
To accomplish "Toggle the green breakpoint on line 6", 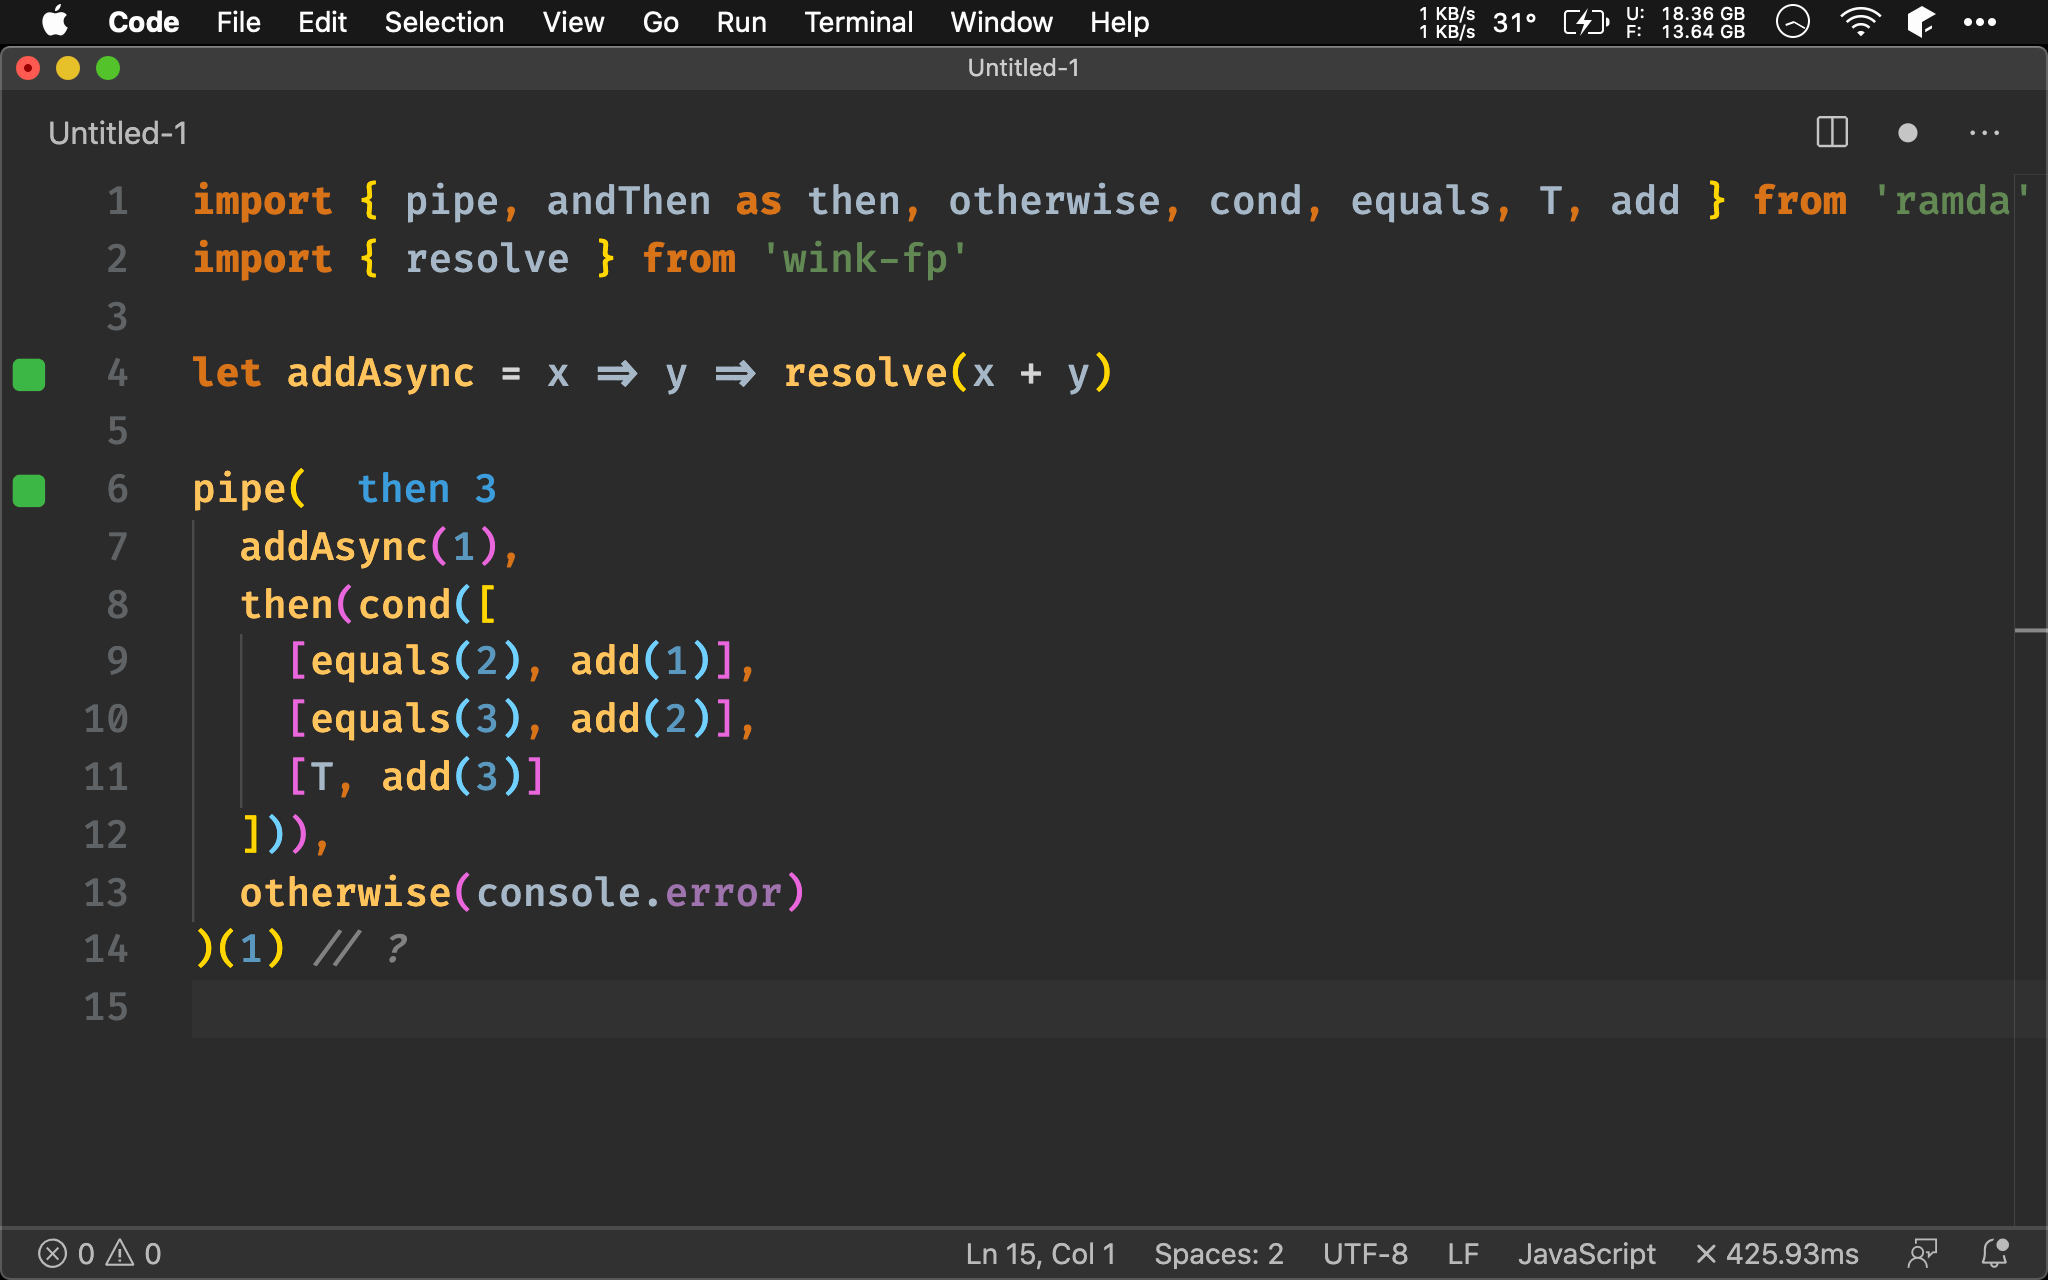I will (x=31, y=488).
